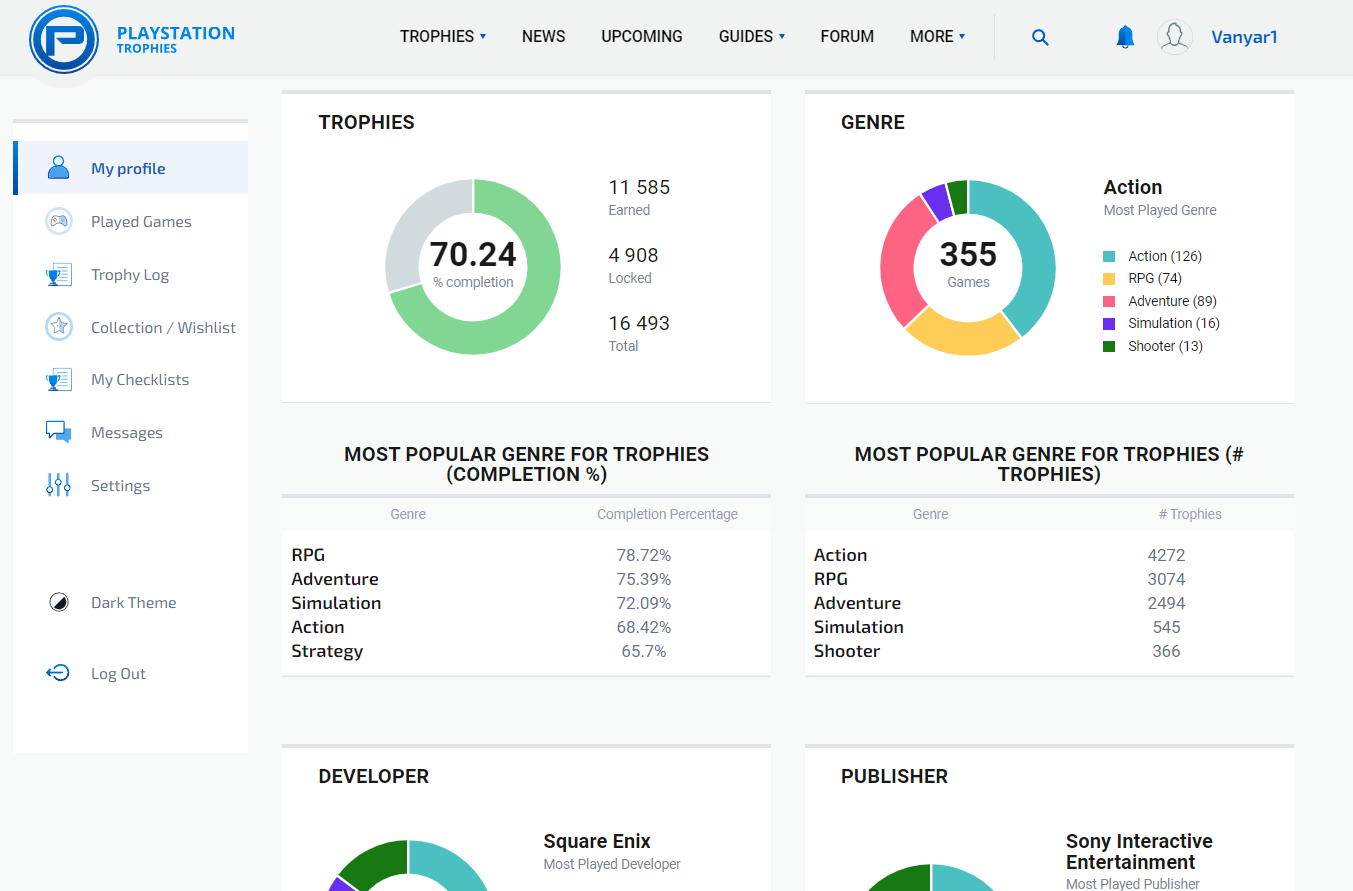This screenshot has height=891, width=1353.
Task: Open the Vanyar1 username link
Action: pos(1244,38)
